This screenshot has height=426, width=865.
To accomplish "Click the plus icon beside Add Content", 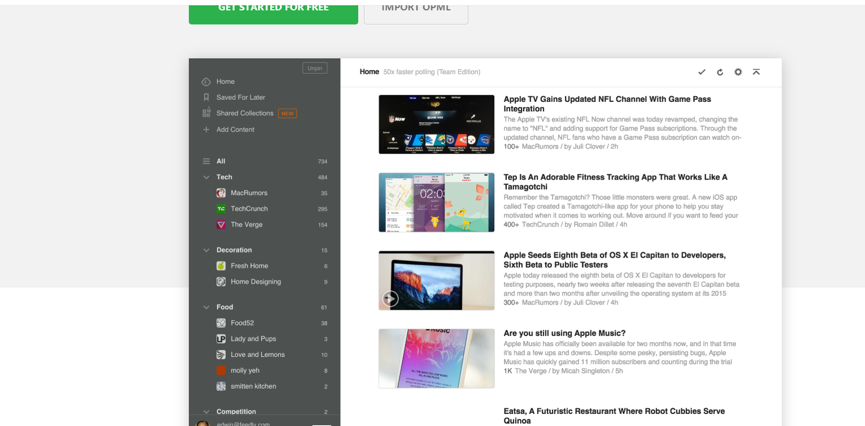I will [206, 129].
